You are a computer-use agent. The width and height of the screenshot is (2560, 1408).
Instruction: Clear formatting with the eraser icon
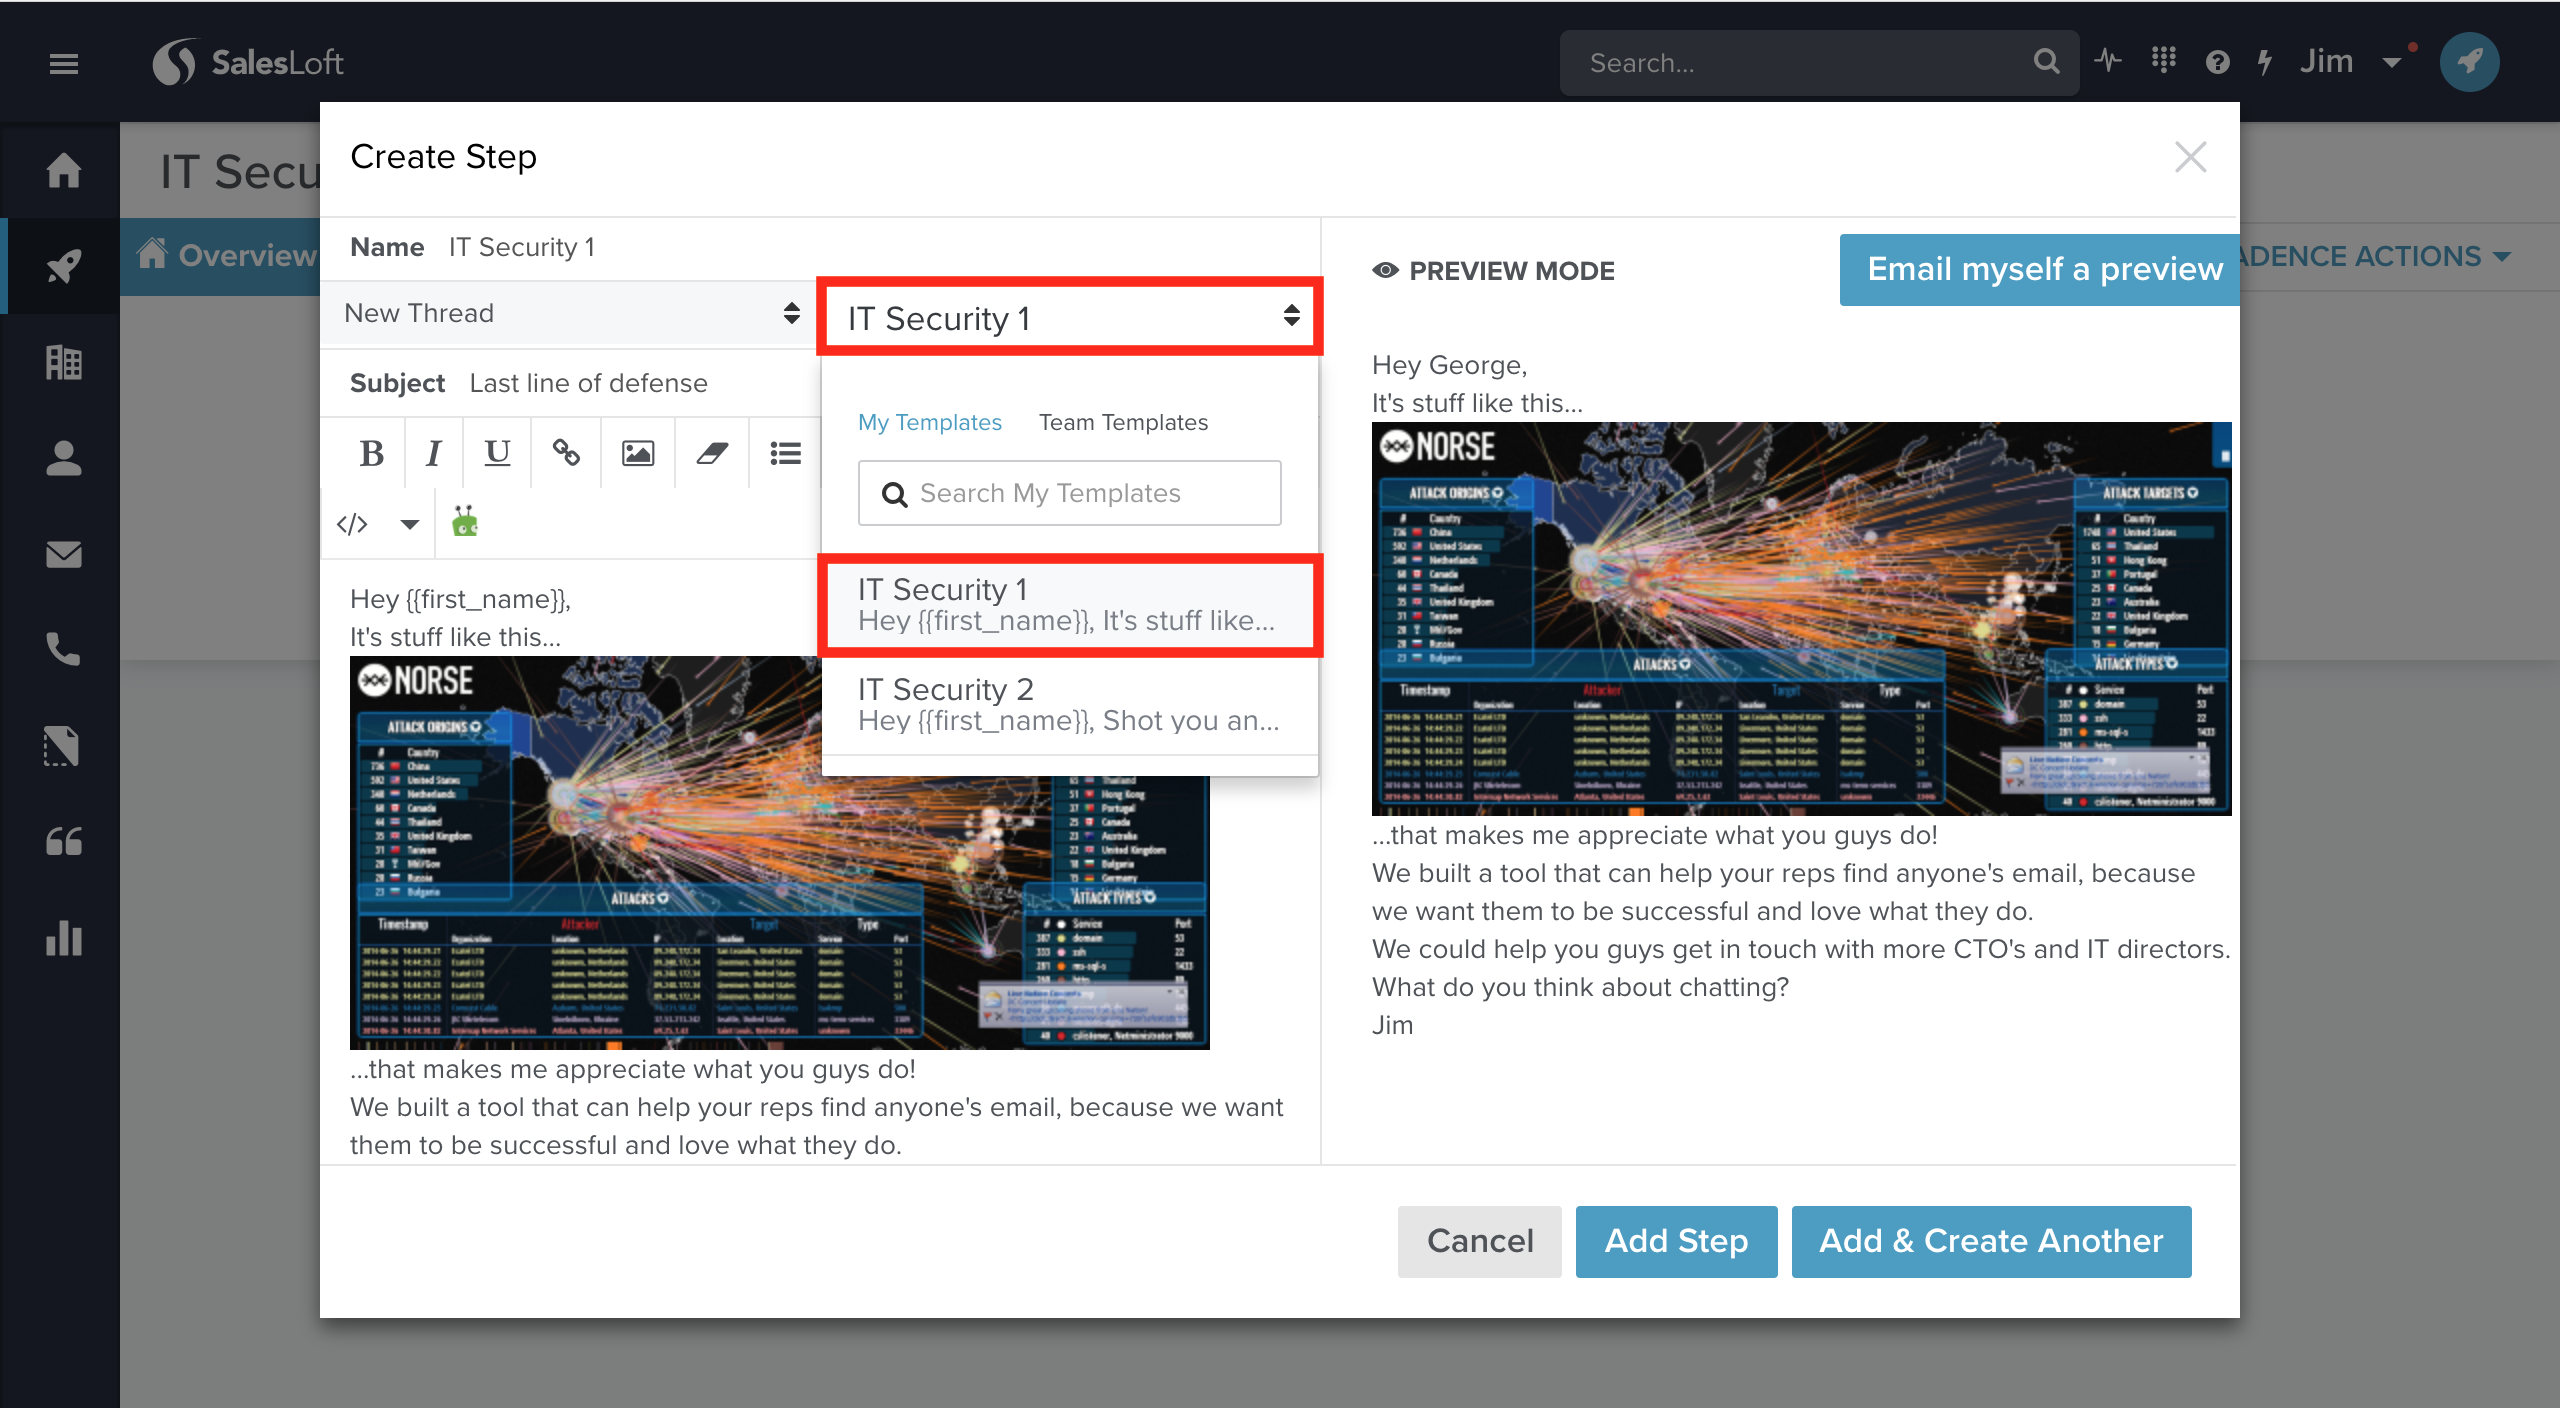pyautogui.click(x=712, y=454)
